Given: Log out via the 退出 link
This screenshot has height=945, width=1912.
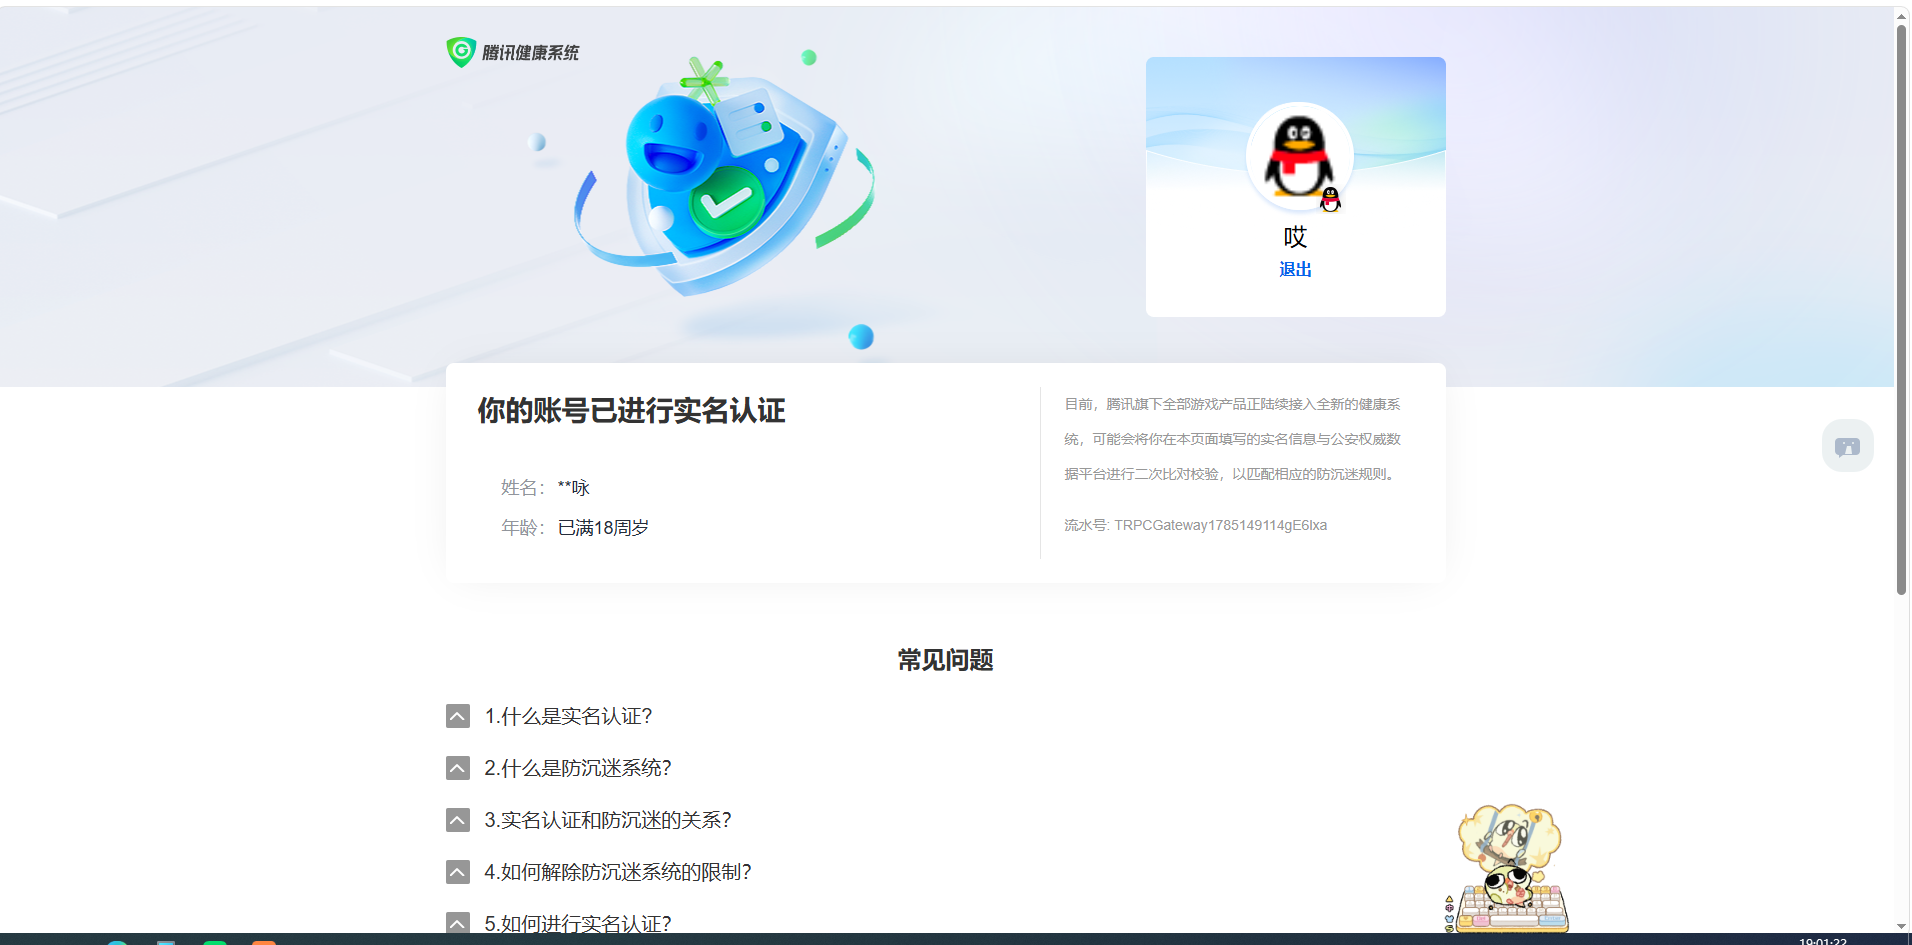Looking at the screenshot, I should 1295,270.
